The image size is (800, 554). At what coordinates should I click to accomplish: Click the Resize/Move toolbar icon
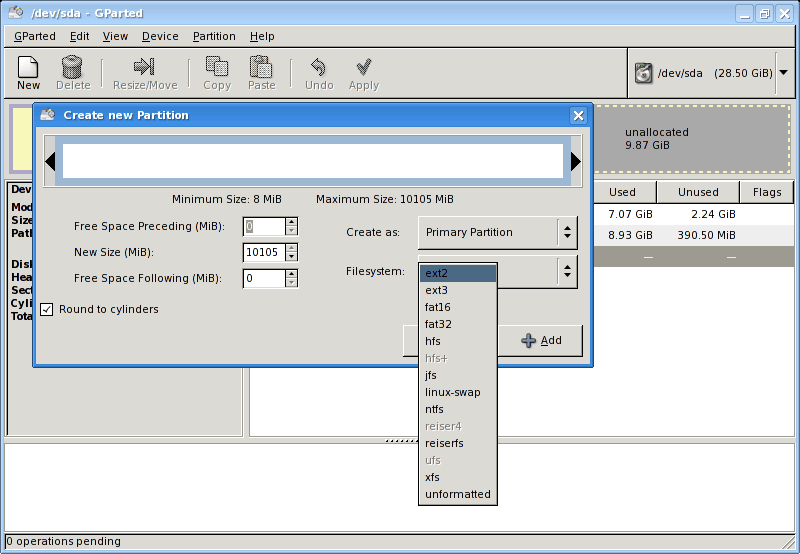coord(145,67)
